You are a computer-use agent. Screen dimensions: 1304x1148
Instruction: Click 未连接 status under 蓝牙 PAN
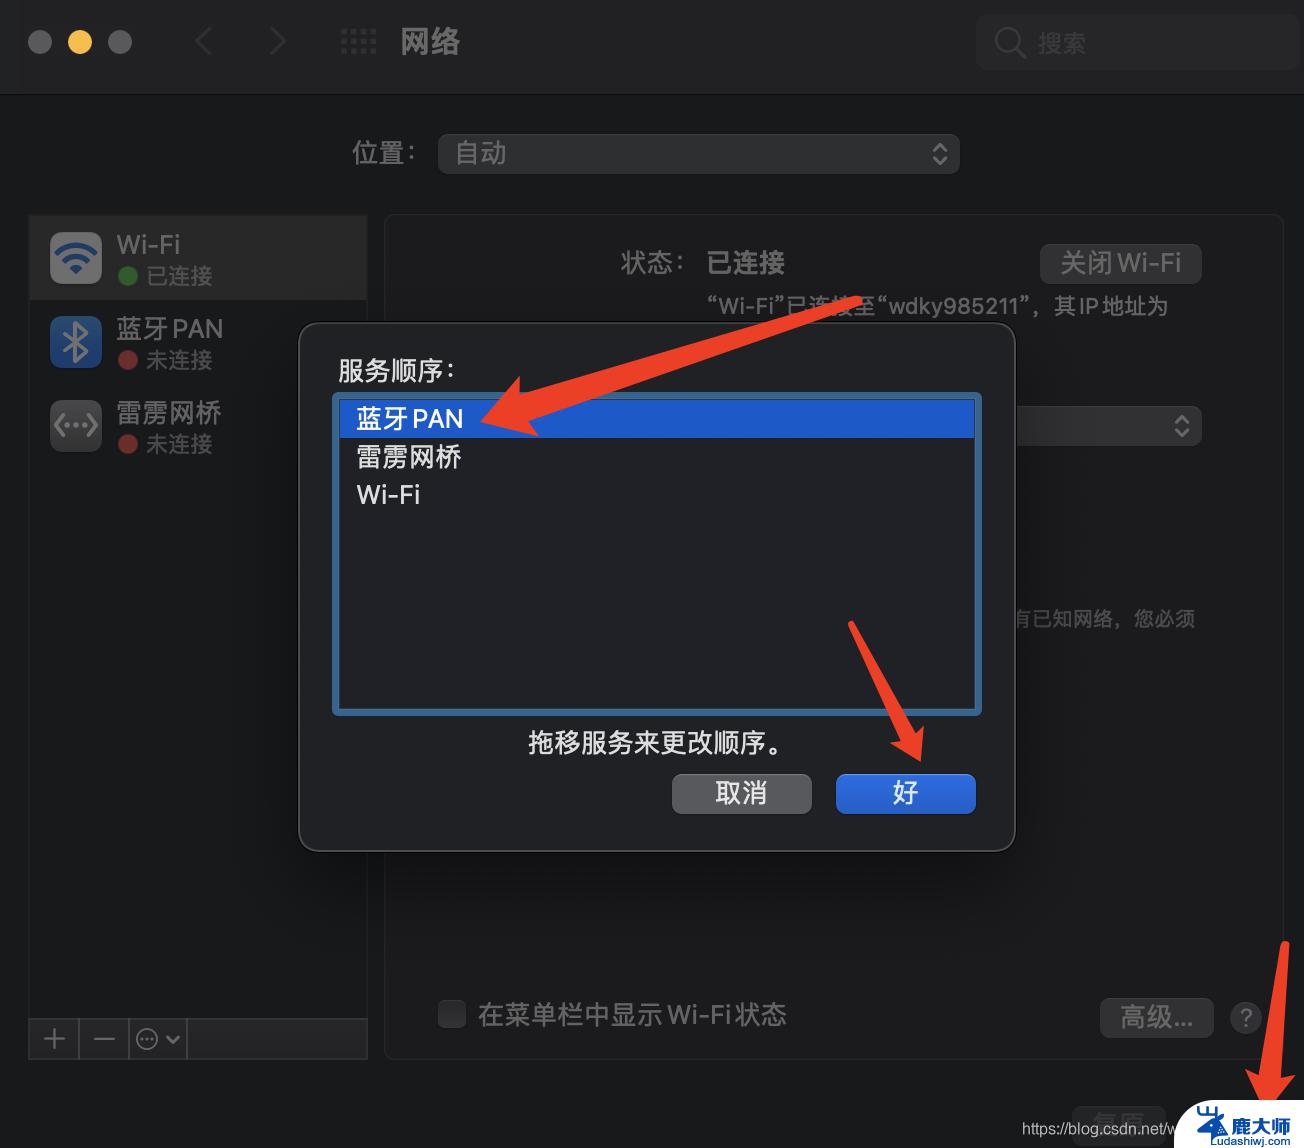tap(179, 360)
